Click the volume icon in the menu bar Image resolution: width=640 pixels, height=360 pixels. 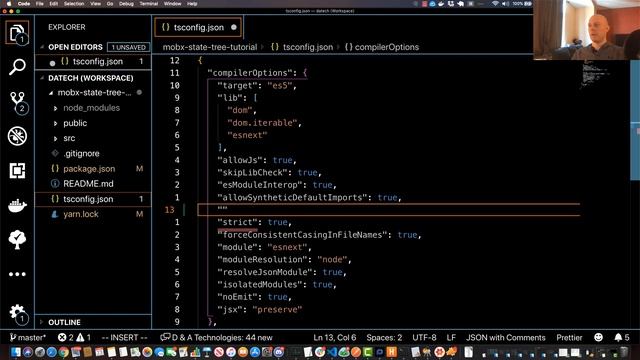[x=505, y=4]
